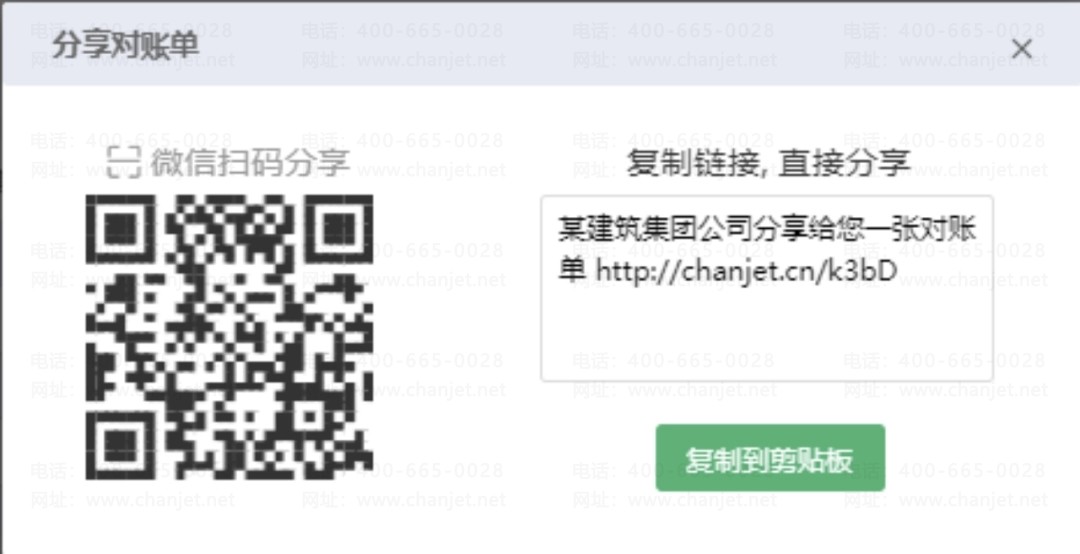The image size is (1080, 554).
Task: Click the QR code bottom-left finder square
Action: [x=120, y=446]
